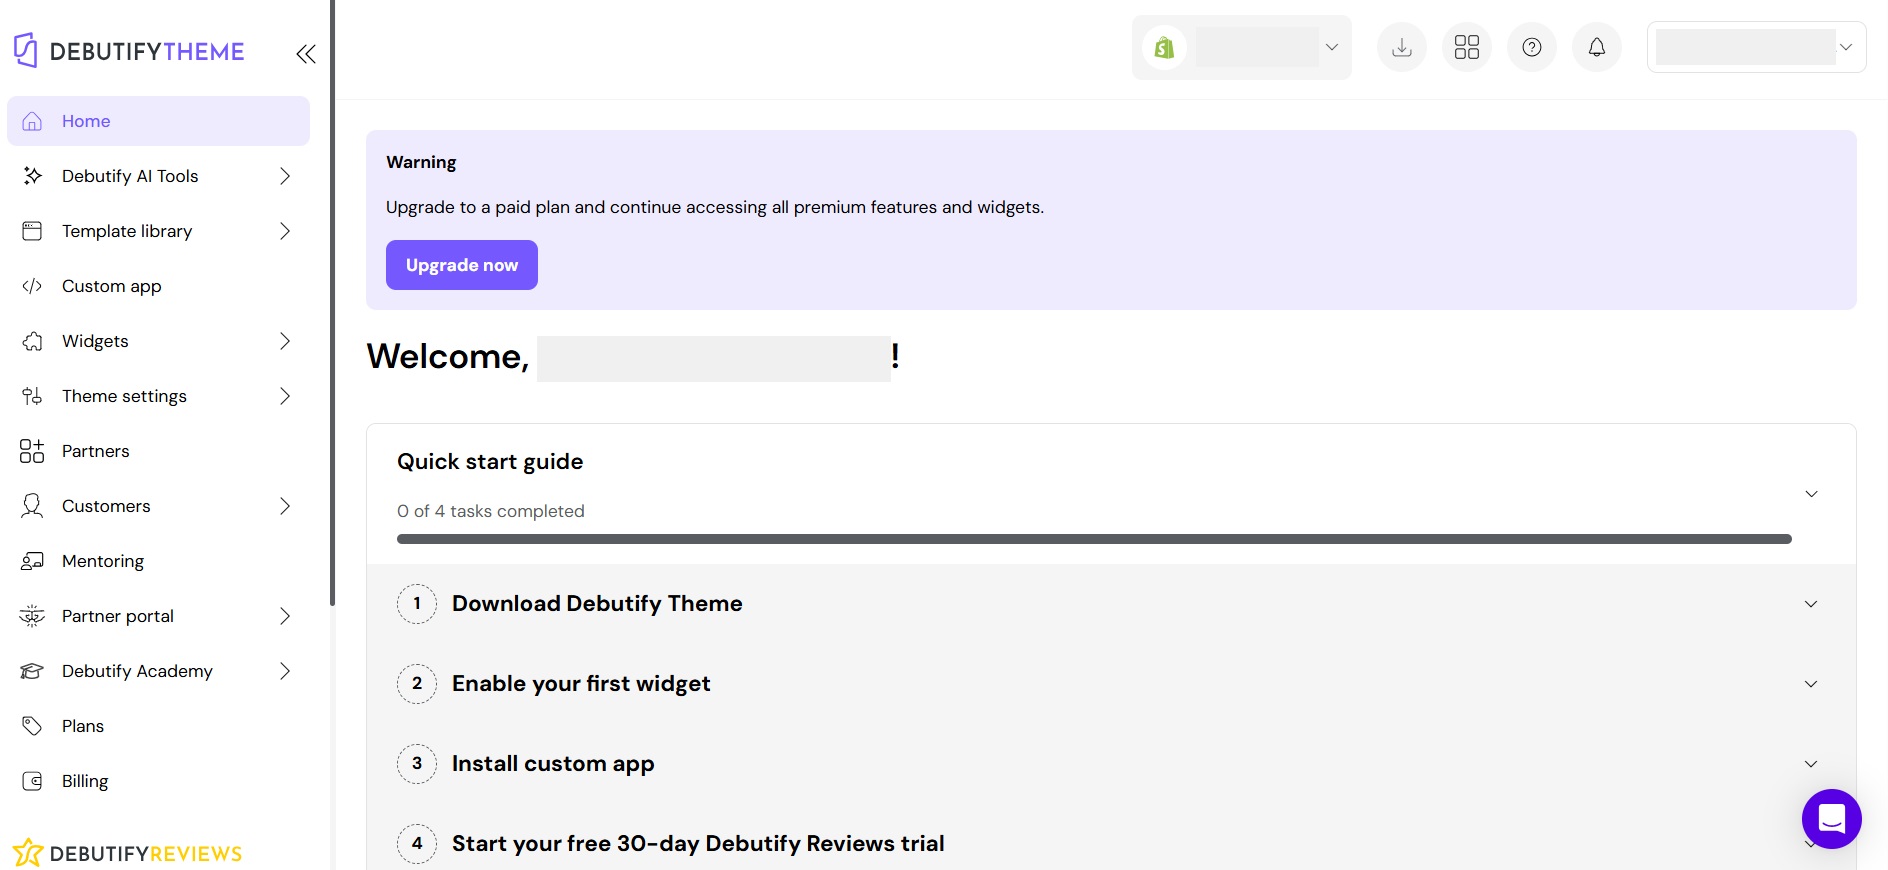Click the apps grid icon in the header

coord(1466,47)
